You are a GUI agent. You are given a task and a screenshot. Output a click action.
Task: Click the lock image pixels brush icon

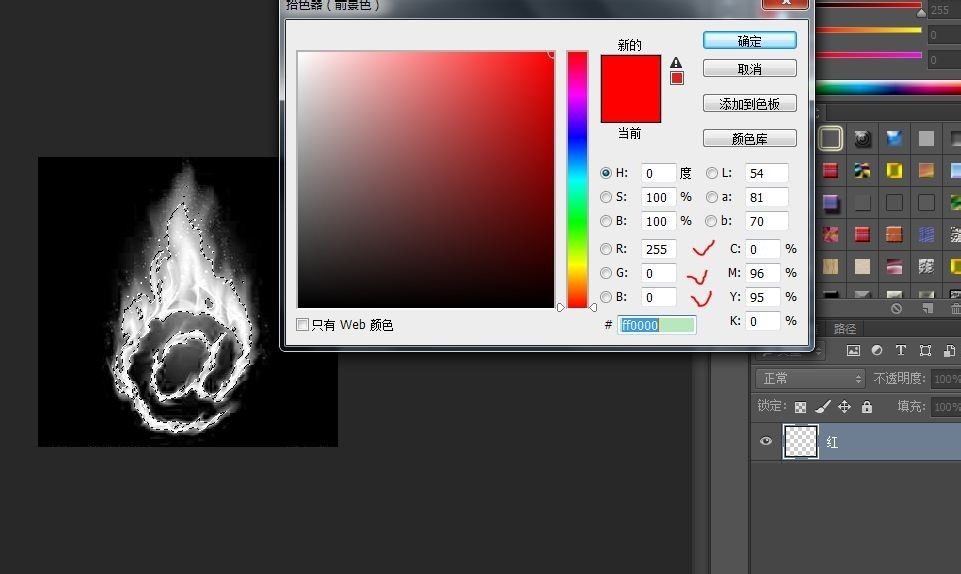(822, 407)
